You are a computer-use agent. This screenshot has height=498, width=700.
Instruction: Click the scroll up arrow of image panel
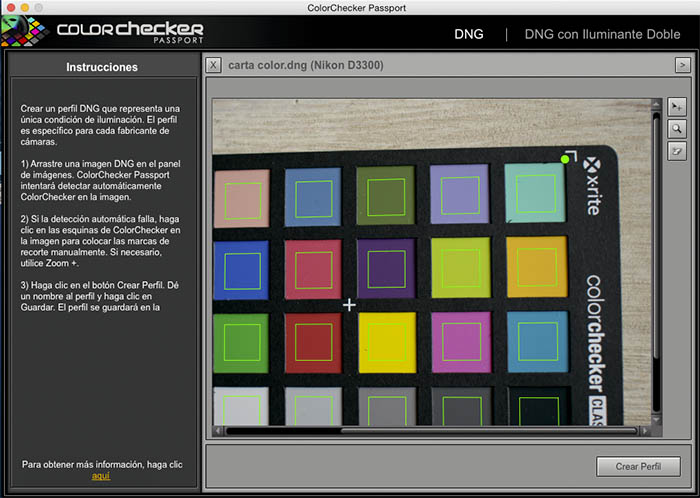pos(656,104)
